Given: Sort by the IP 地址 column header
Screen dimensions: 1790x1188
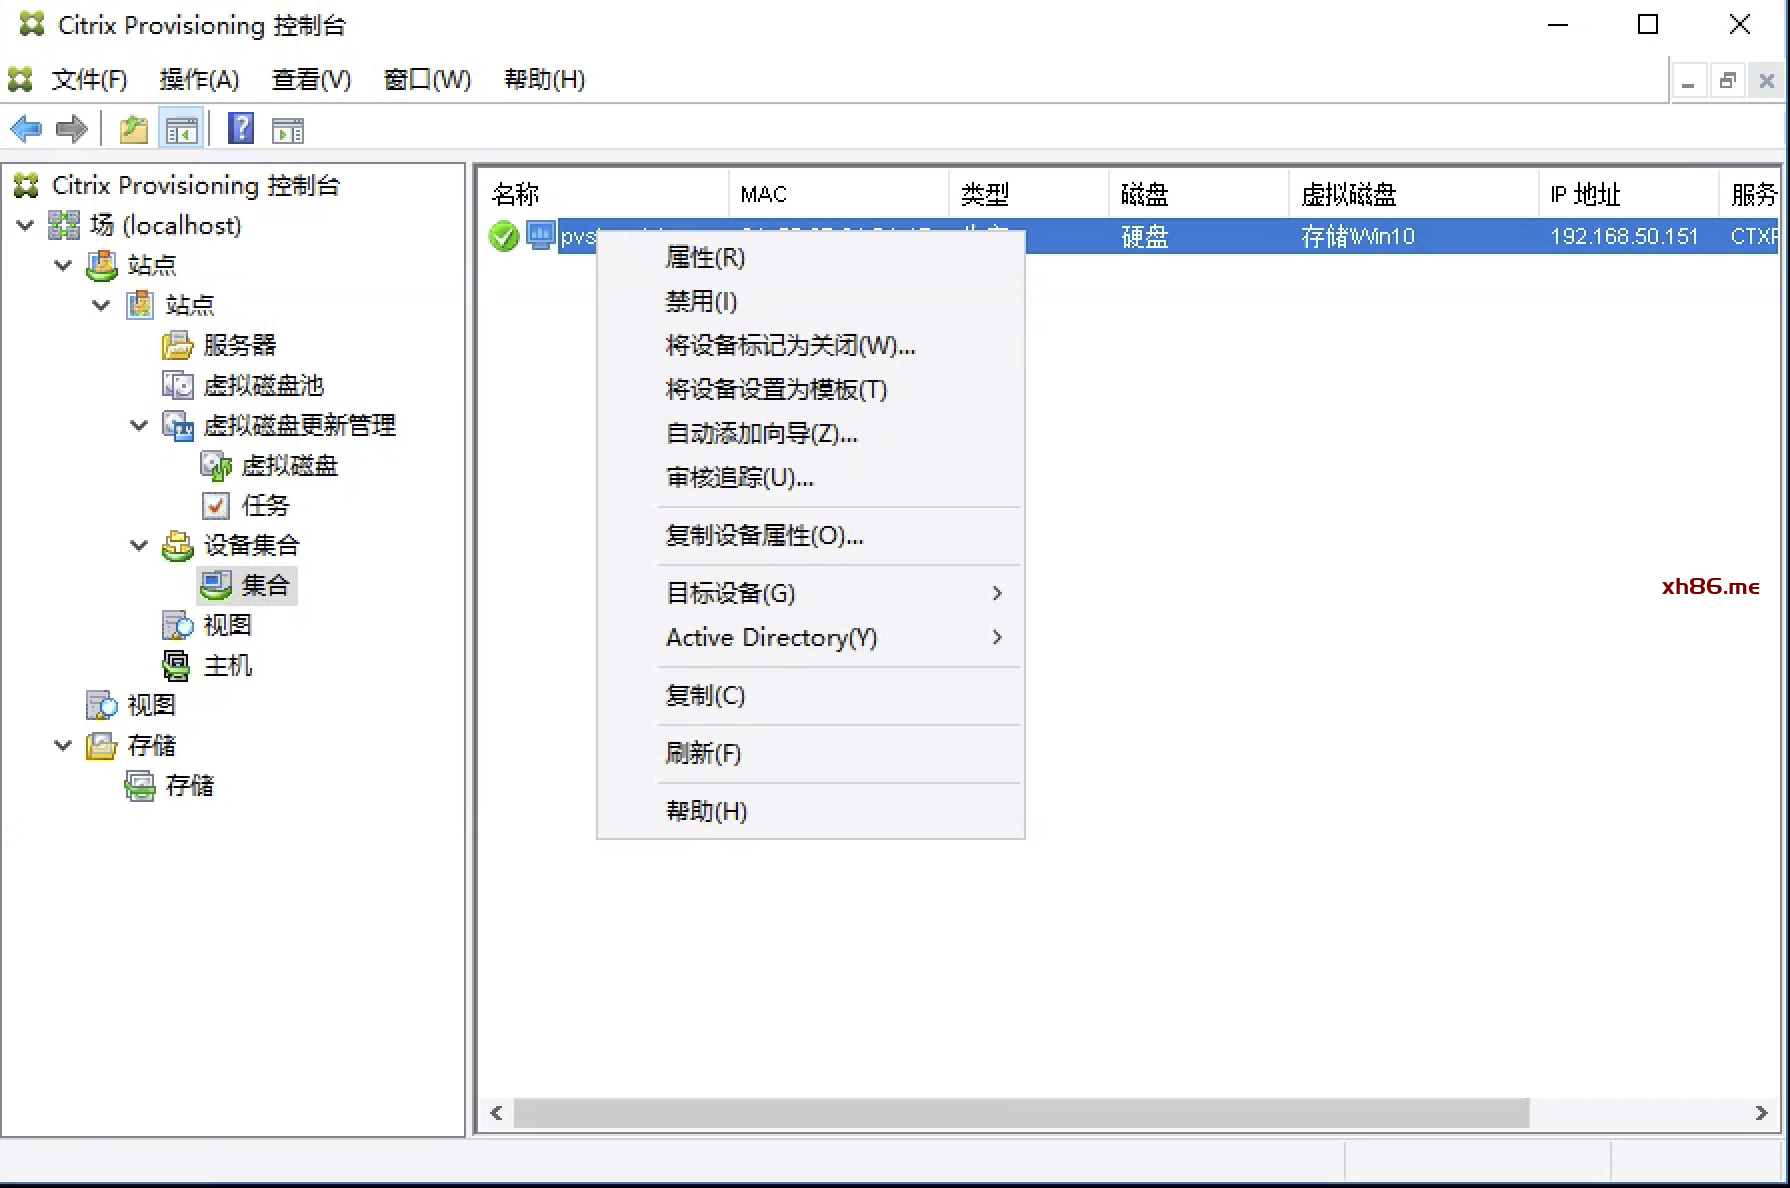Looking at the screenshot, I should (x=1628, y=194).
